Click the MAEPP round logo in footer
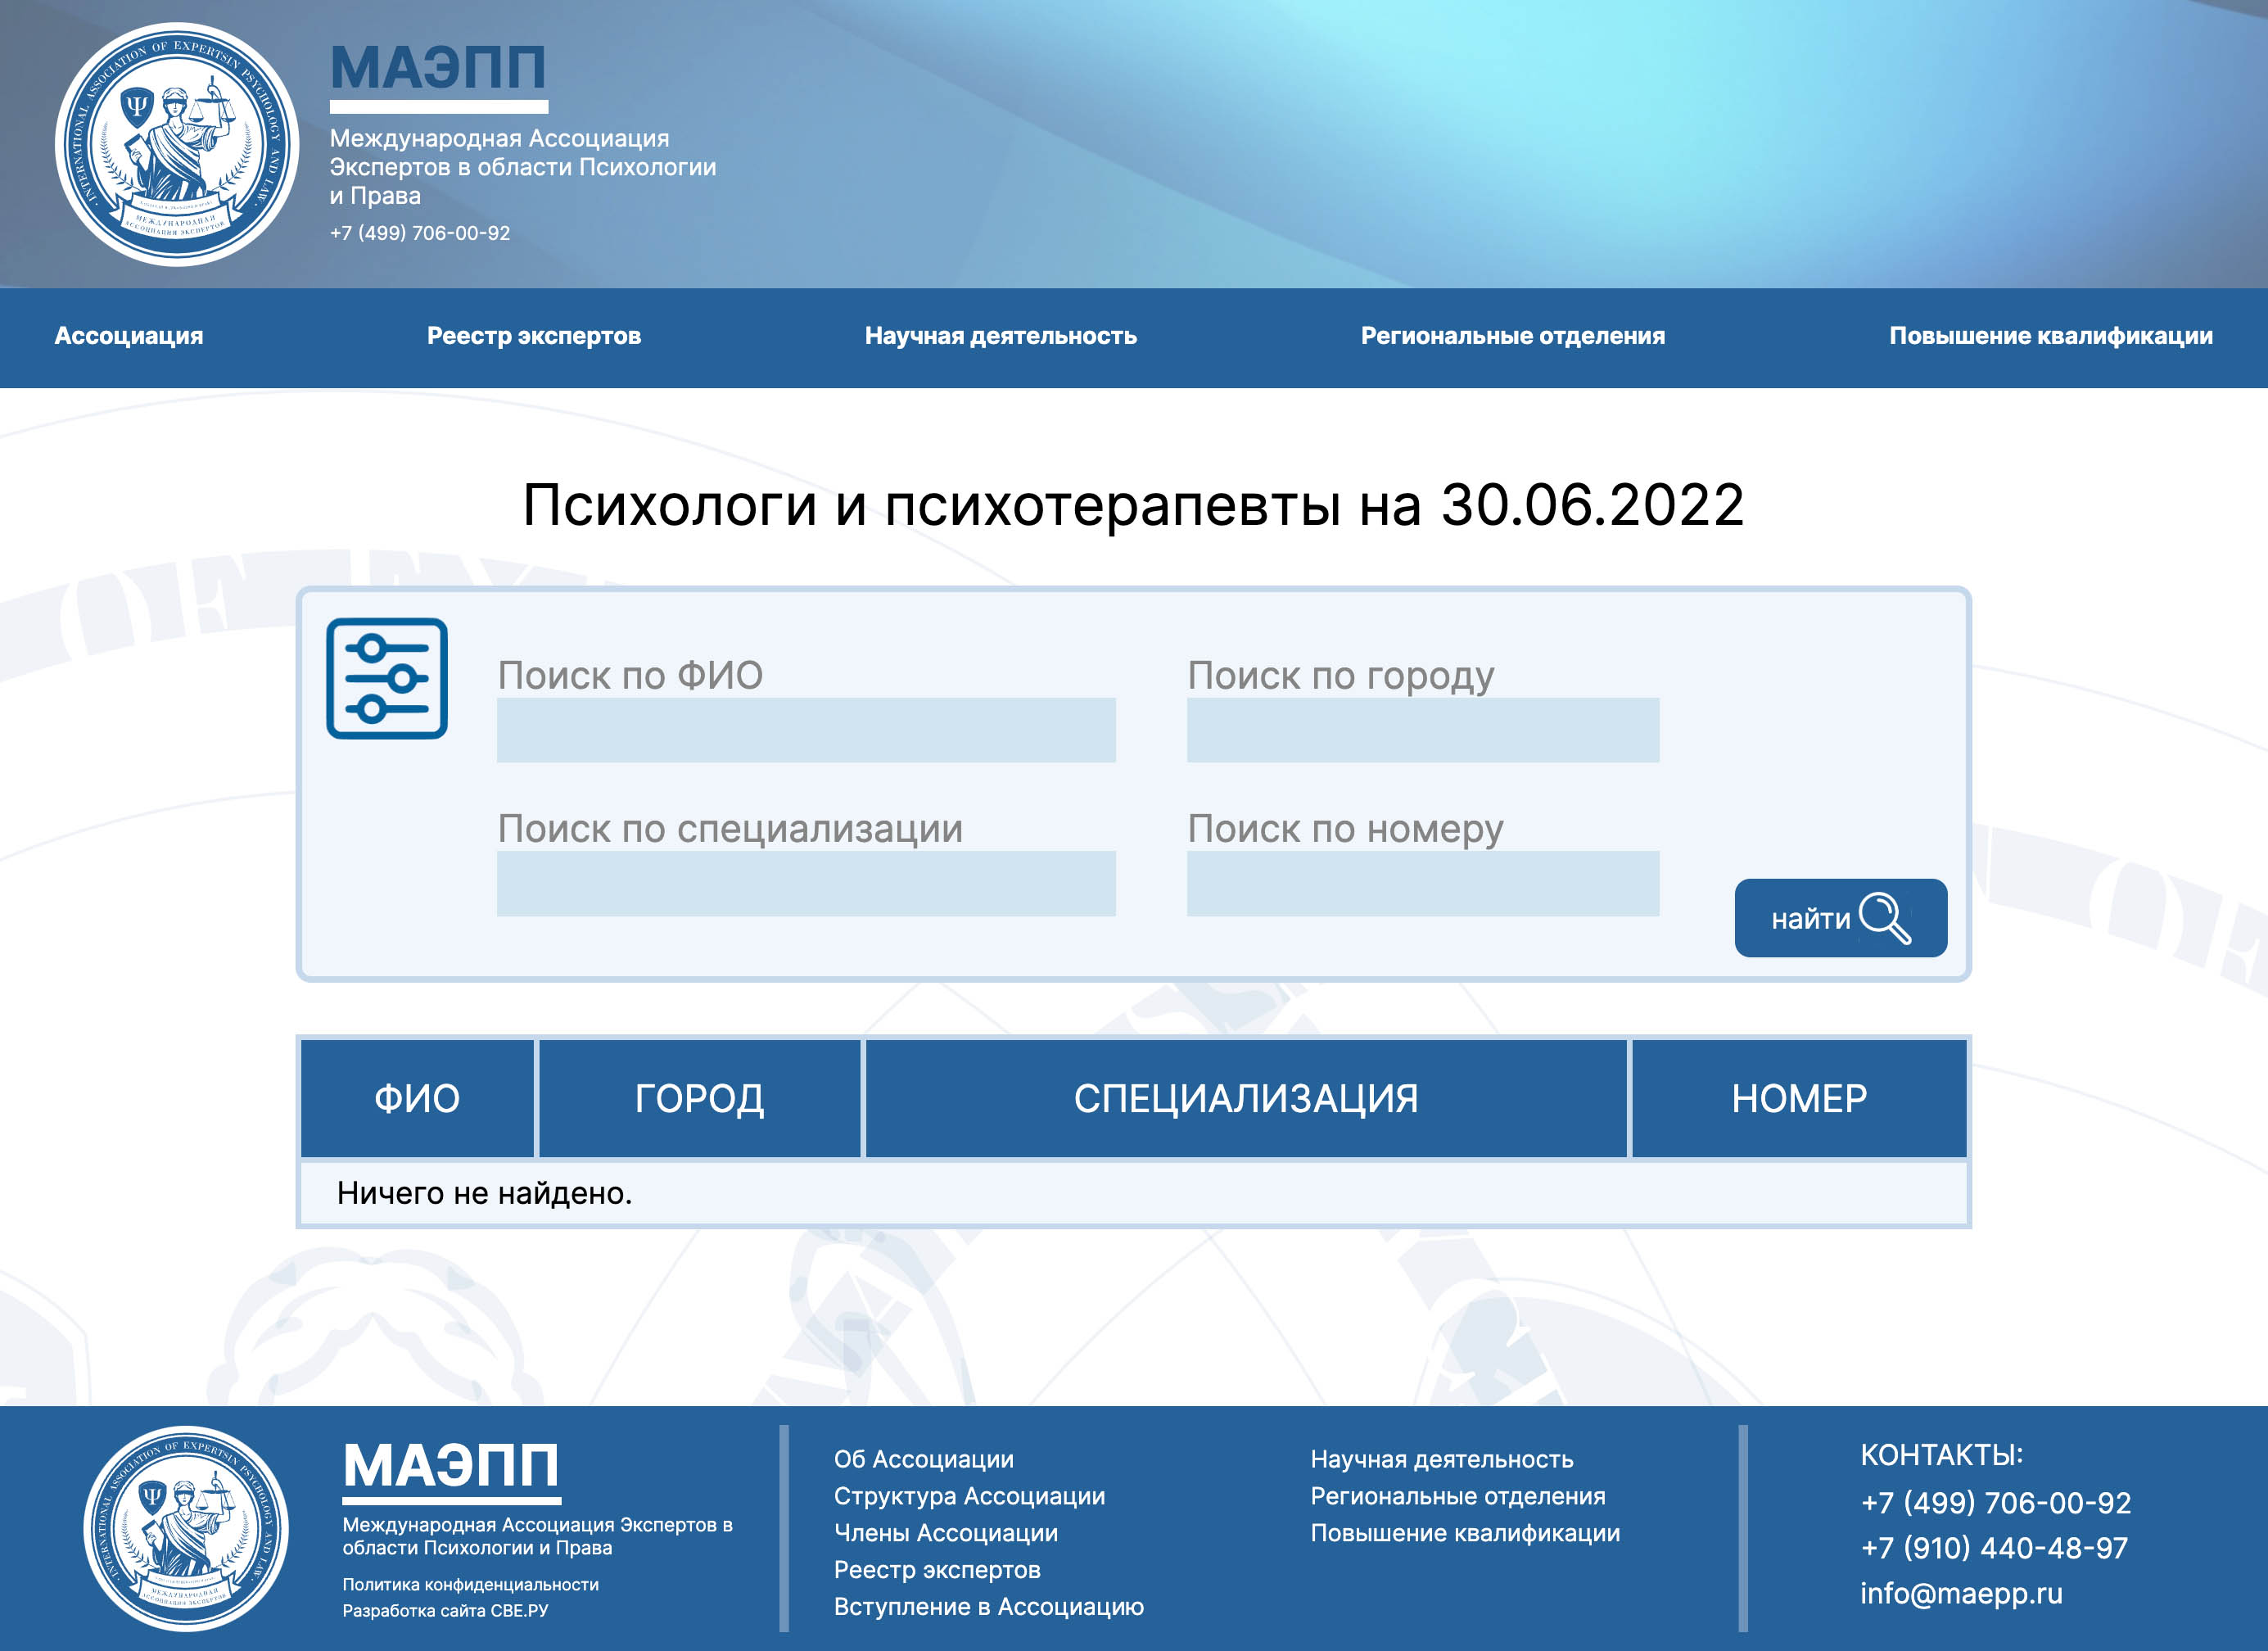This screenshot has height=1651, width=2268. tap(186, 1529)
